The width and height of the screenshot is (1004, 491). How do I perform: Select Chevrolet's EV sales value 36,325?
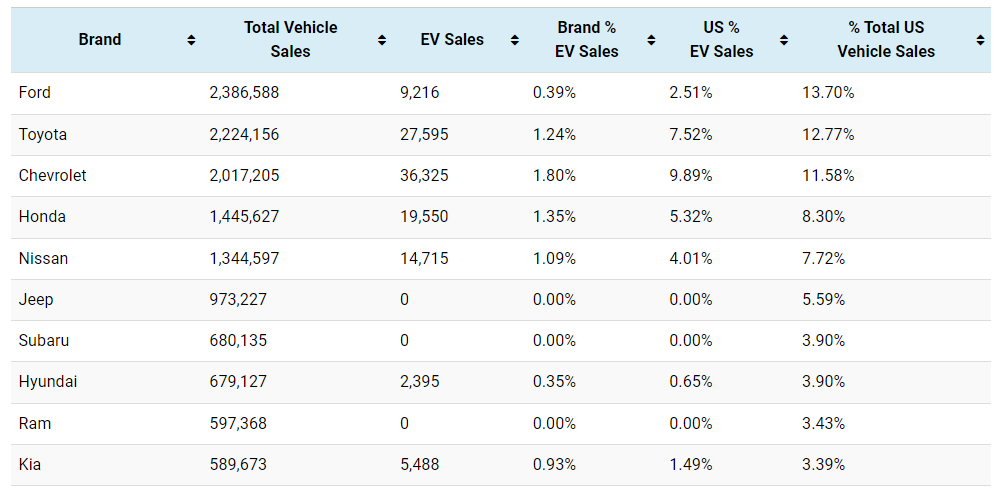(x=424, y=176)
